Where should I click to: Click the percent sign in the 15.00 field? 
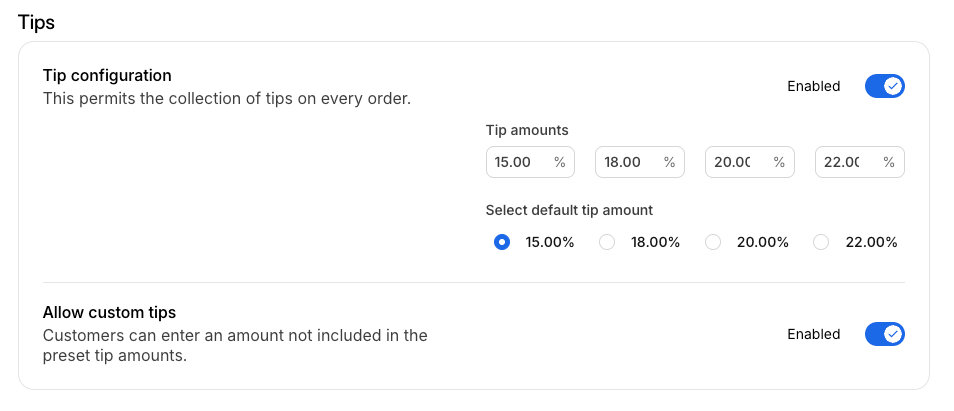tap(560, 162)
